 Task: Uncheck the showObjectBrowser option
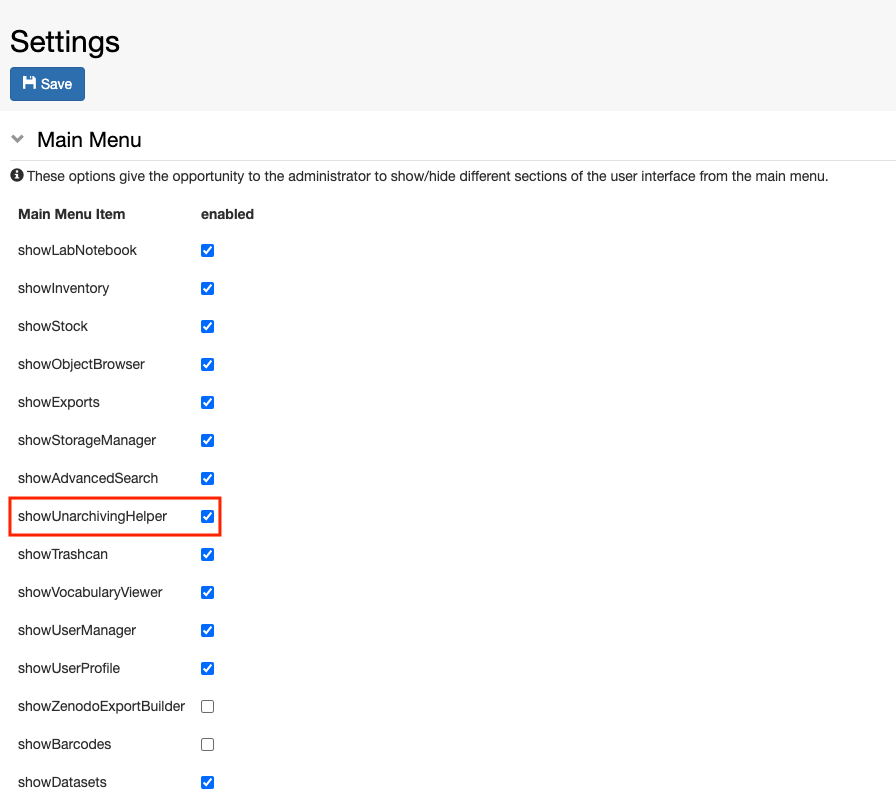click(x=207, y=365)
